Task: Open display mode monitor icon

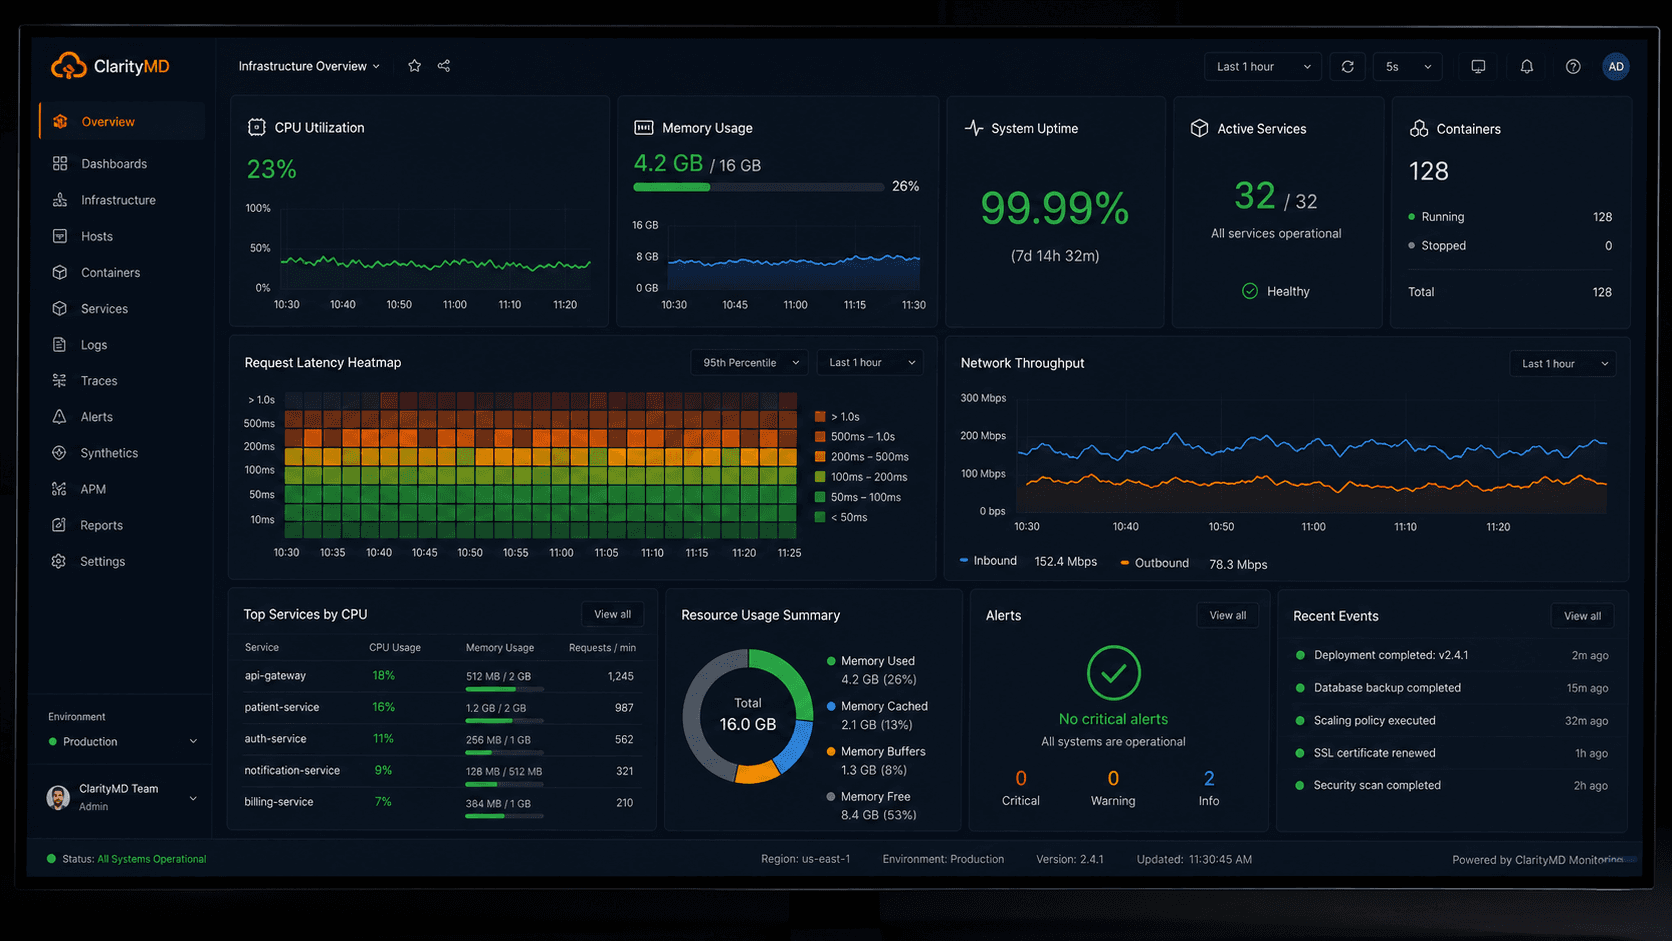Action: pos(1478,67)
